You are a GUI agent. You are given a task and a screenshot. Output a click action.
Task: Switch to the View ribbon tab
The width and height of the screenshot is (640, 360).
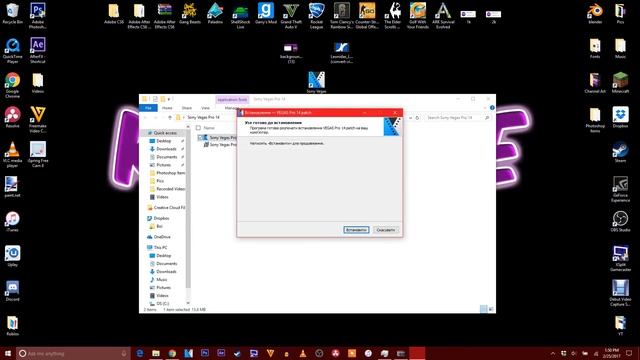point(205,108)
